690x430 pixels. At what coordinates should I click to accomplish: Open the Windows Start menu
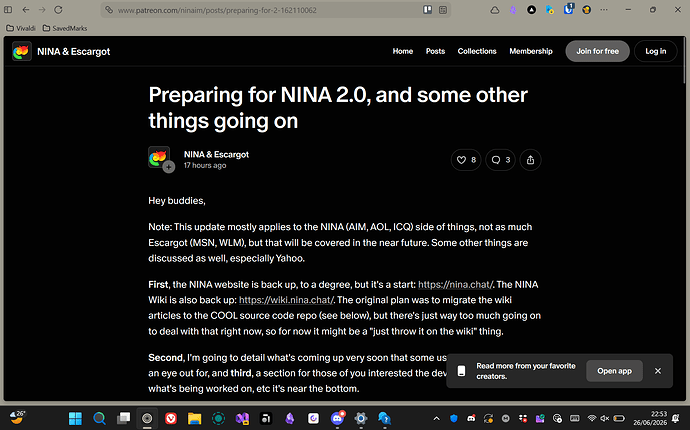pos(75,418)
